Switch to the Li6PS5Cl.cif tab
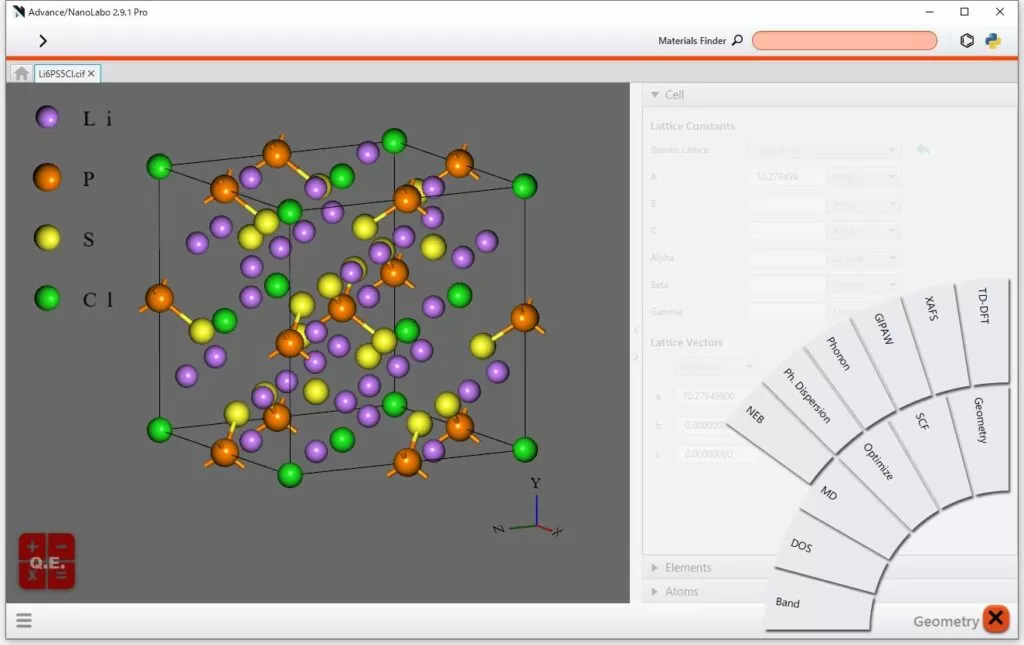This screenshot has width=1024, height=645. point(61,73)
